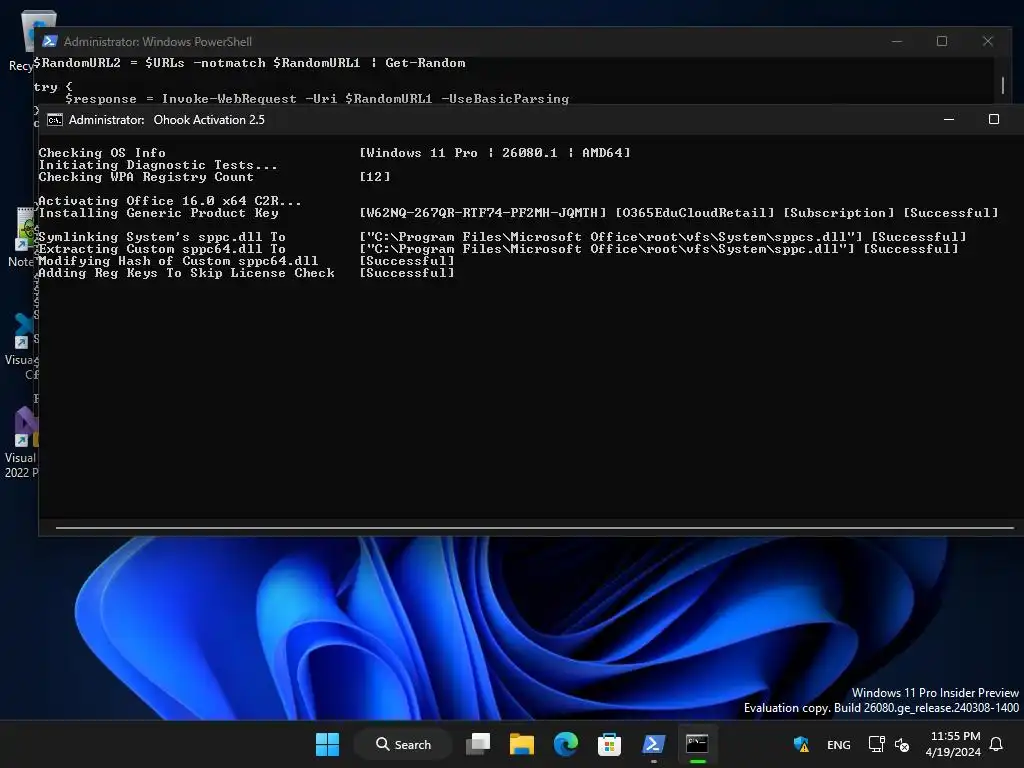
Task: Click the '$RandomURL2' PowerShell line
Action: click(x=249, y=63)
